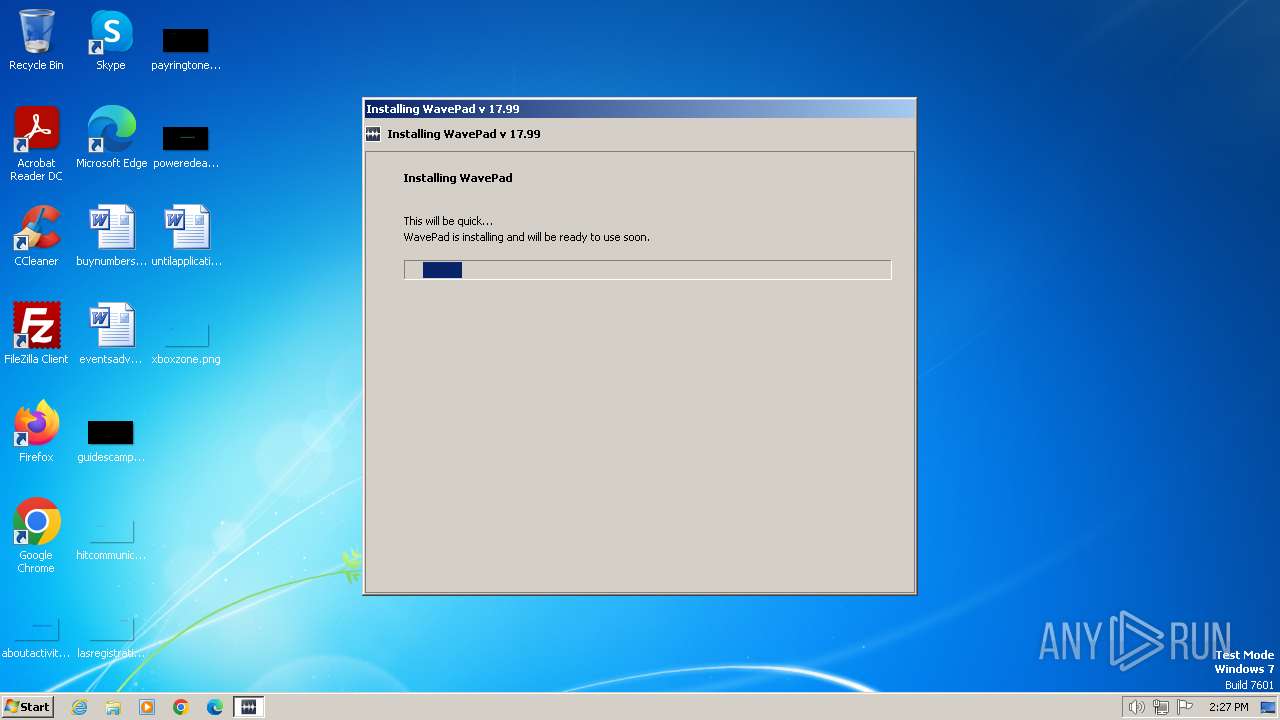Click the installer title bar text

pyautogui.click(x=443, y=109)
